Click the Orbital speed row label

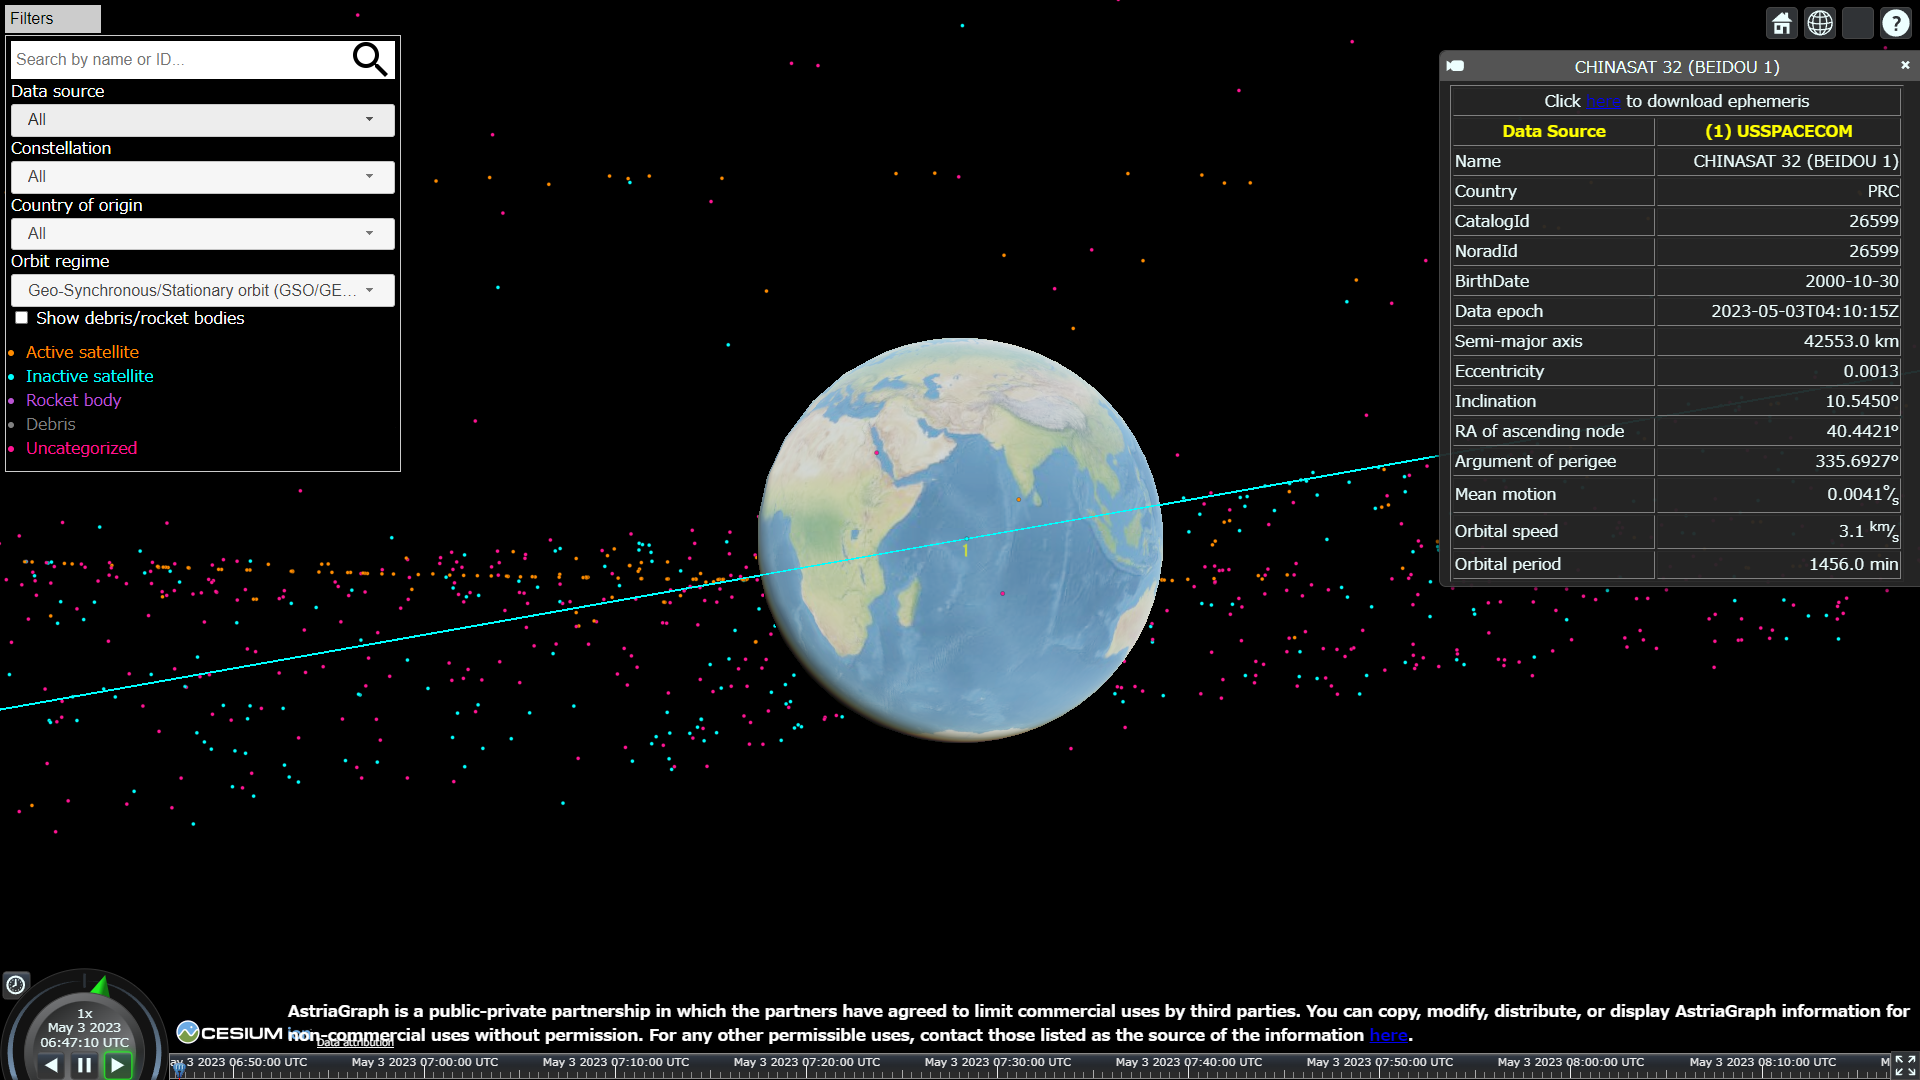(1506, 531)
